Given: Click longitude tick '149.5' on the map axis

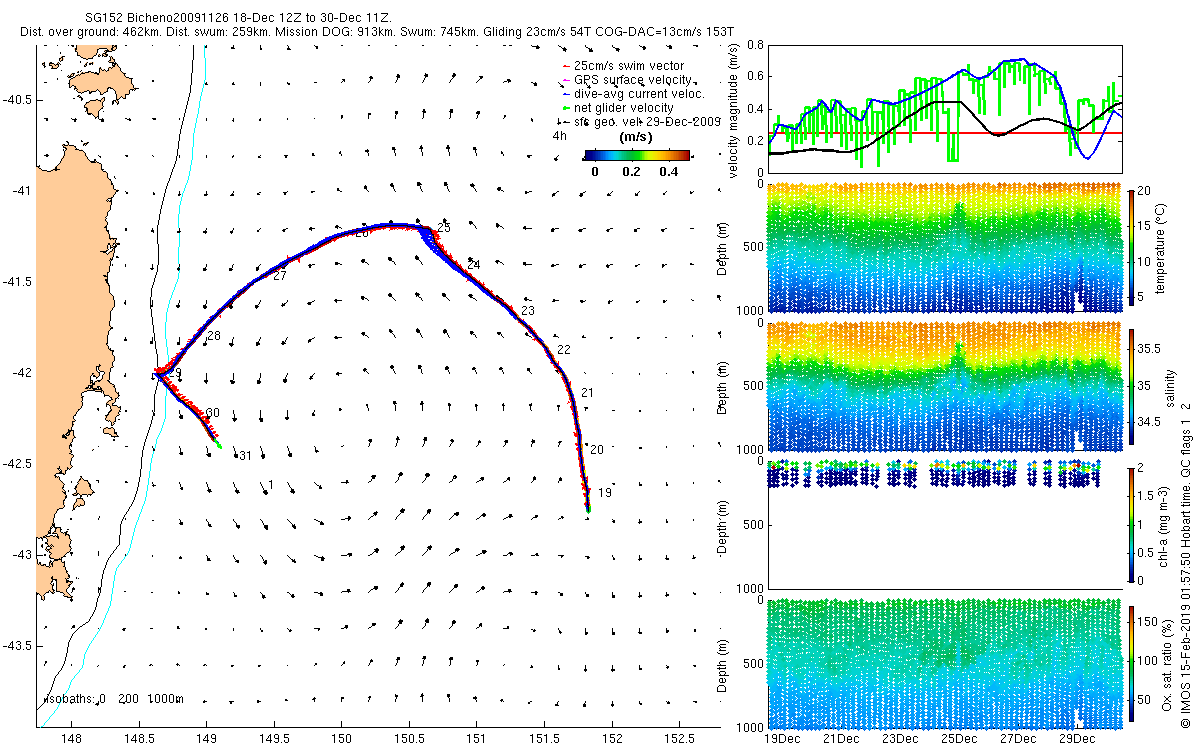Looking at the screenshot, I should tap(273, 740).
